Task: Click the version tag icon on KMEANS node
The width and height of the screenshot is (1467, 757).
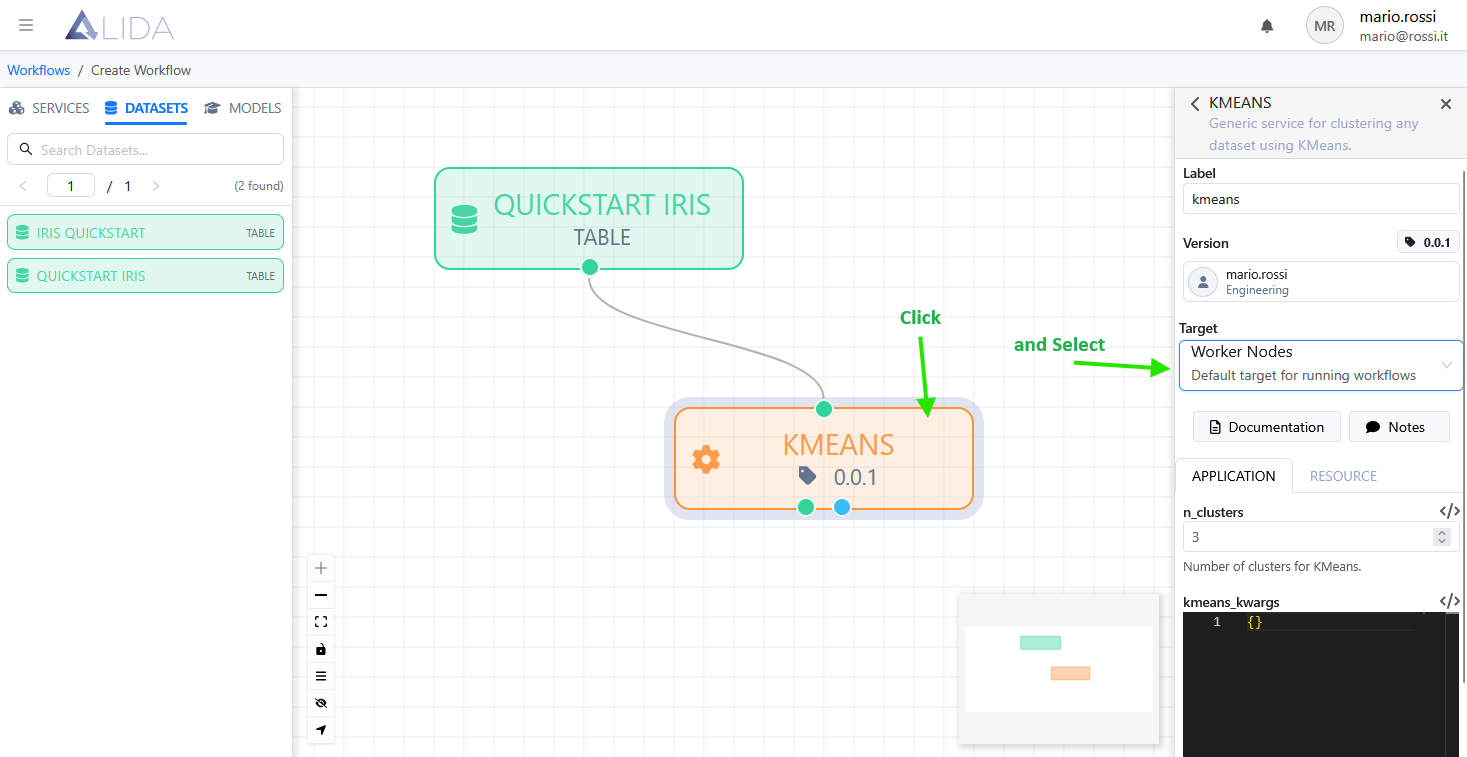Action: point(808,476)
